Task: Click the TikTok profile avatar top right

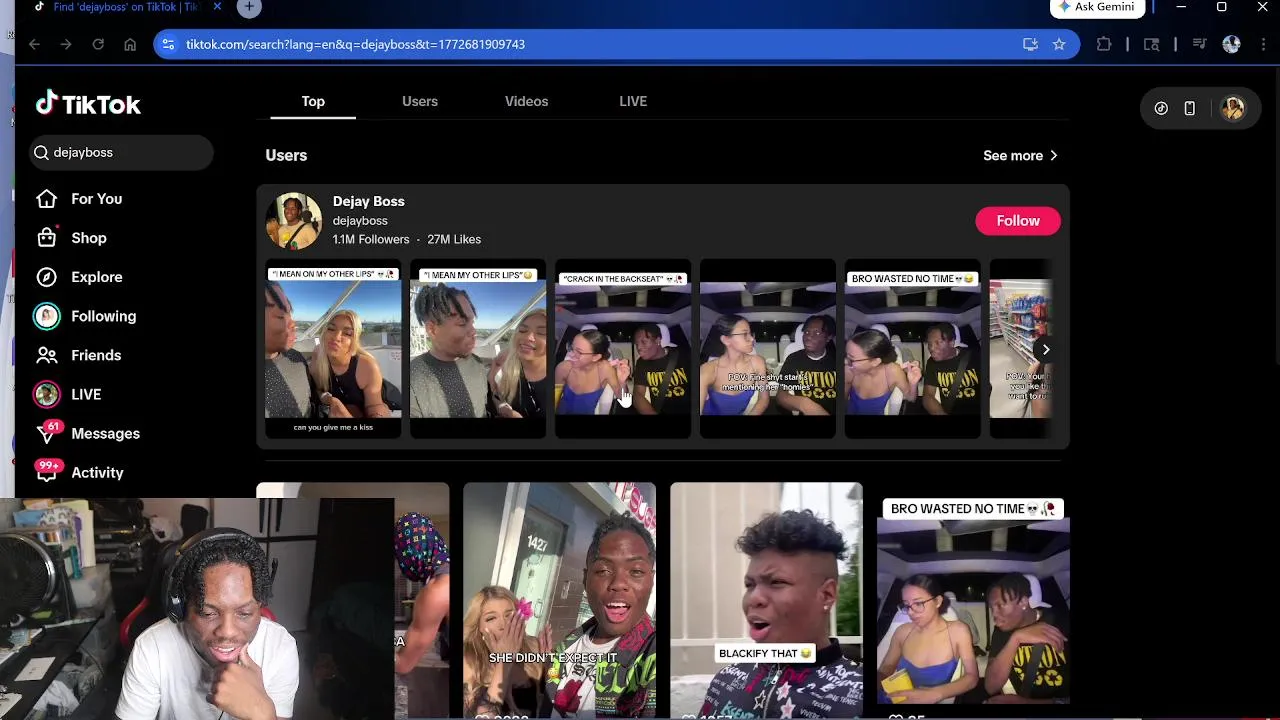Action: tap(1232, 108)
